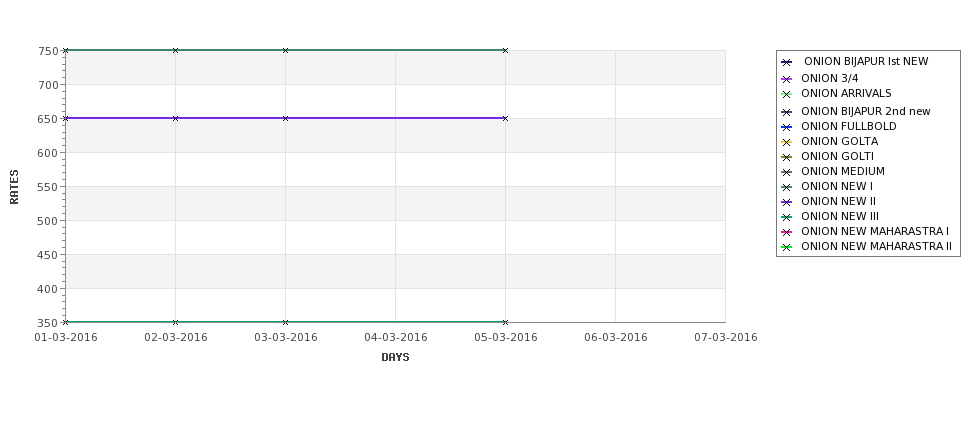
Task: Click the ONION GOLTA yellow legend marker
Action: pos(787,142)
